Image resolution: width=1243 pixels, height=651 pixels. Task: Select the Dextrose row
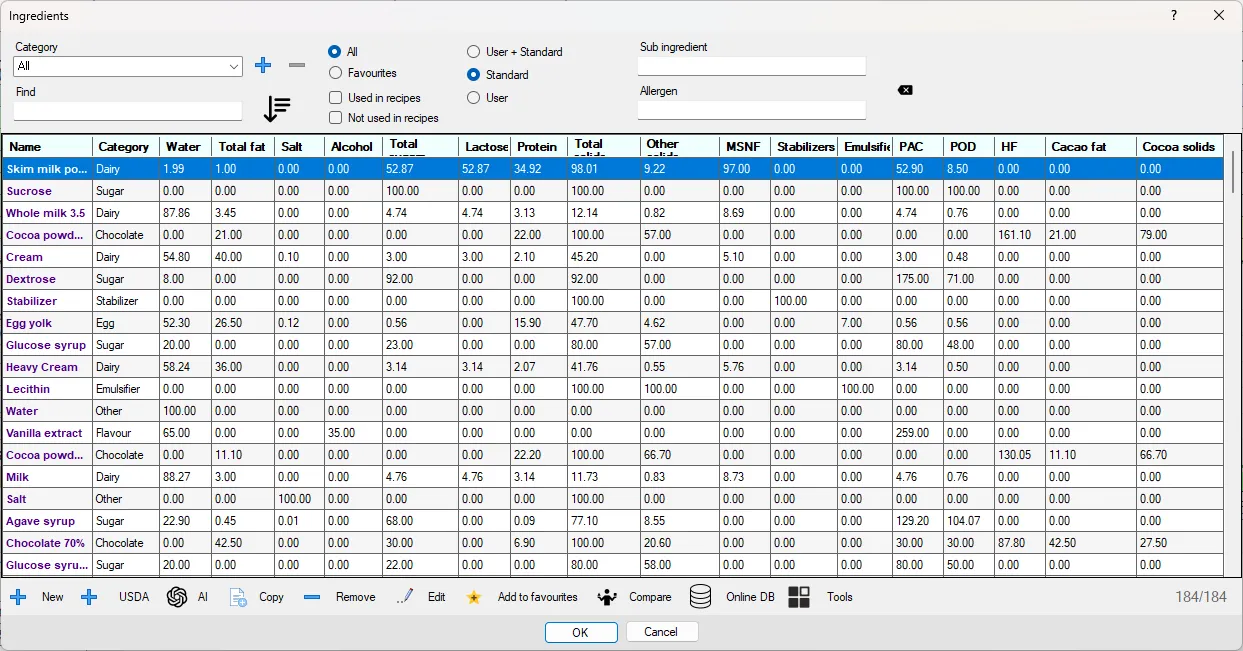(613, 279)
